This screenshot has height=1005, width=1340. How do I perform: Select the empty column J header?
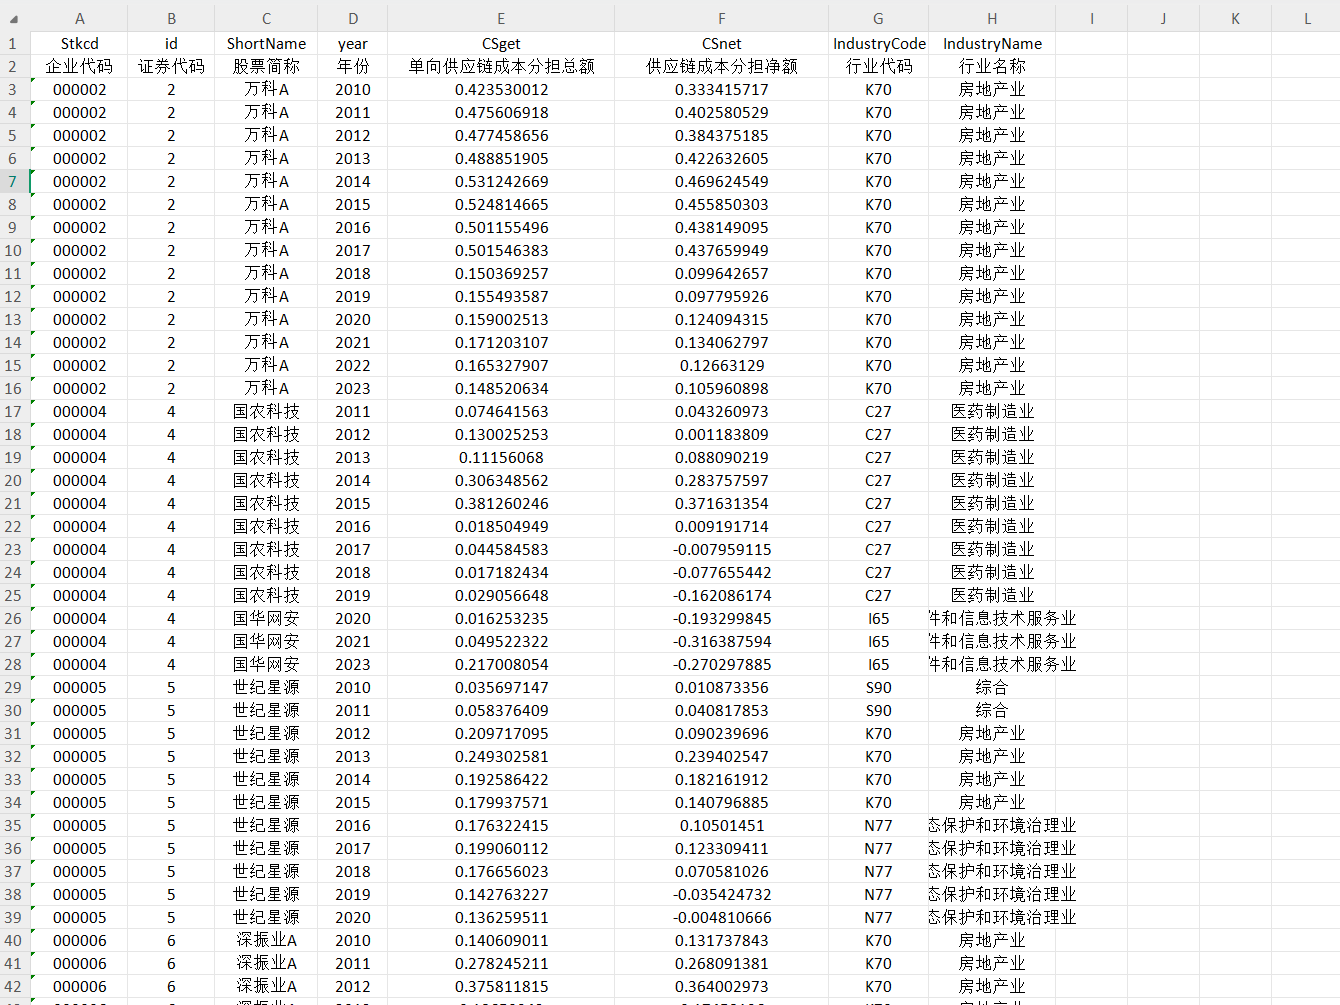click(1163, 19)
